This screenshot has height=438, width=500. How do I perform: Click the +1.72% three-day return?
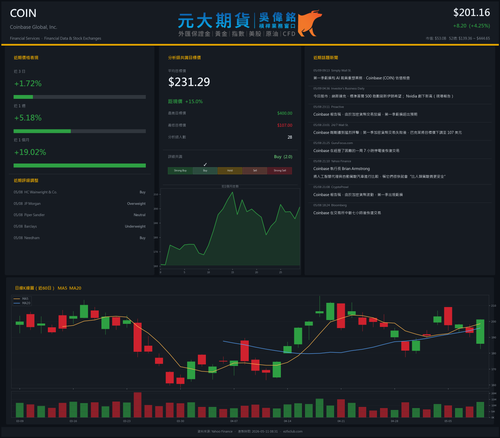28,83
